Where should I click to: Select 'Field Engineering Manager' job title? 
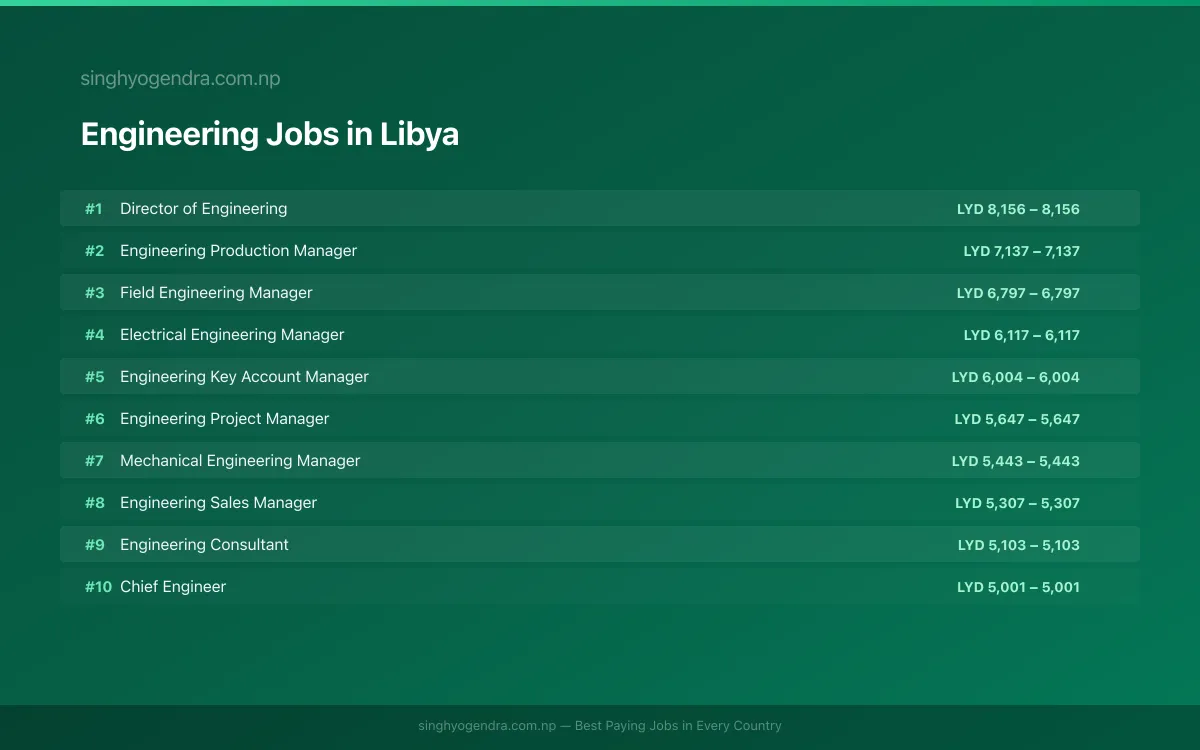216,293
